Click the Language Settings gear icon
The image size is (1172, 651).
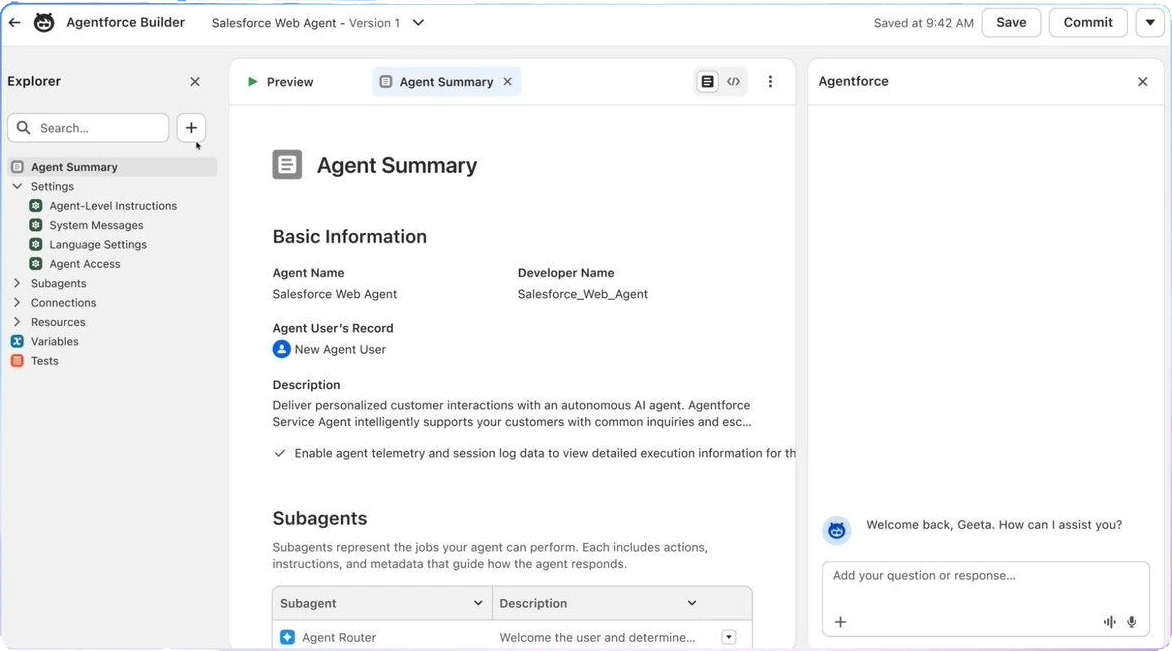click(36, 244)
